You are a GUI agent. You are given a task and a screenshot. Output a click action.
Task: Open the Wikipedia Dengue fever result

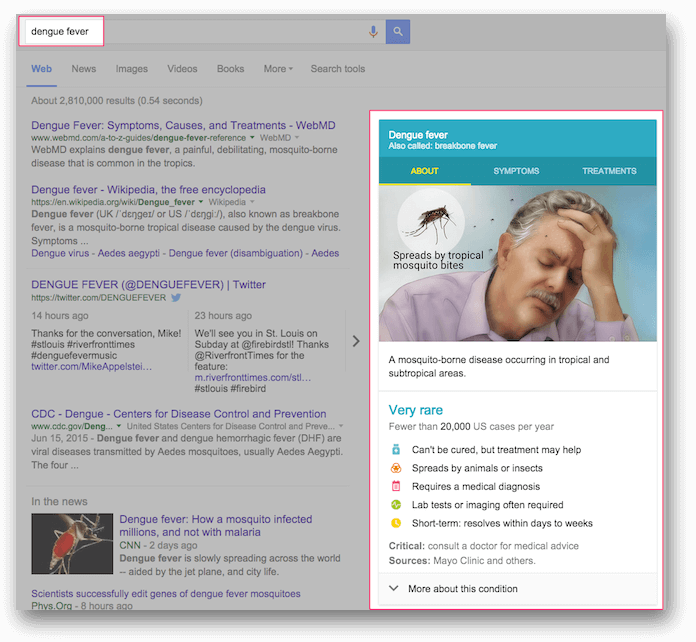click(148, 190)
